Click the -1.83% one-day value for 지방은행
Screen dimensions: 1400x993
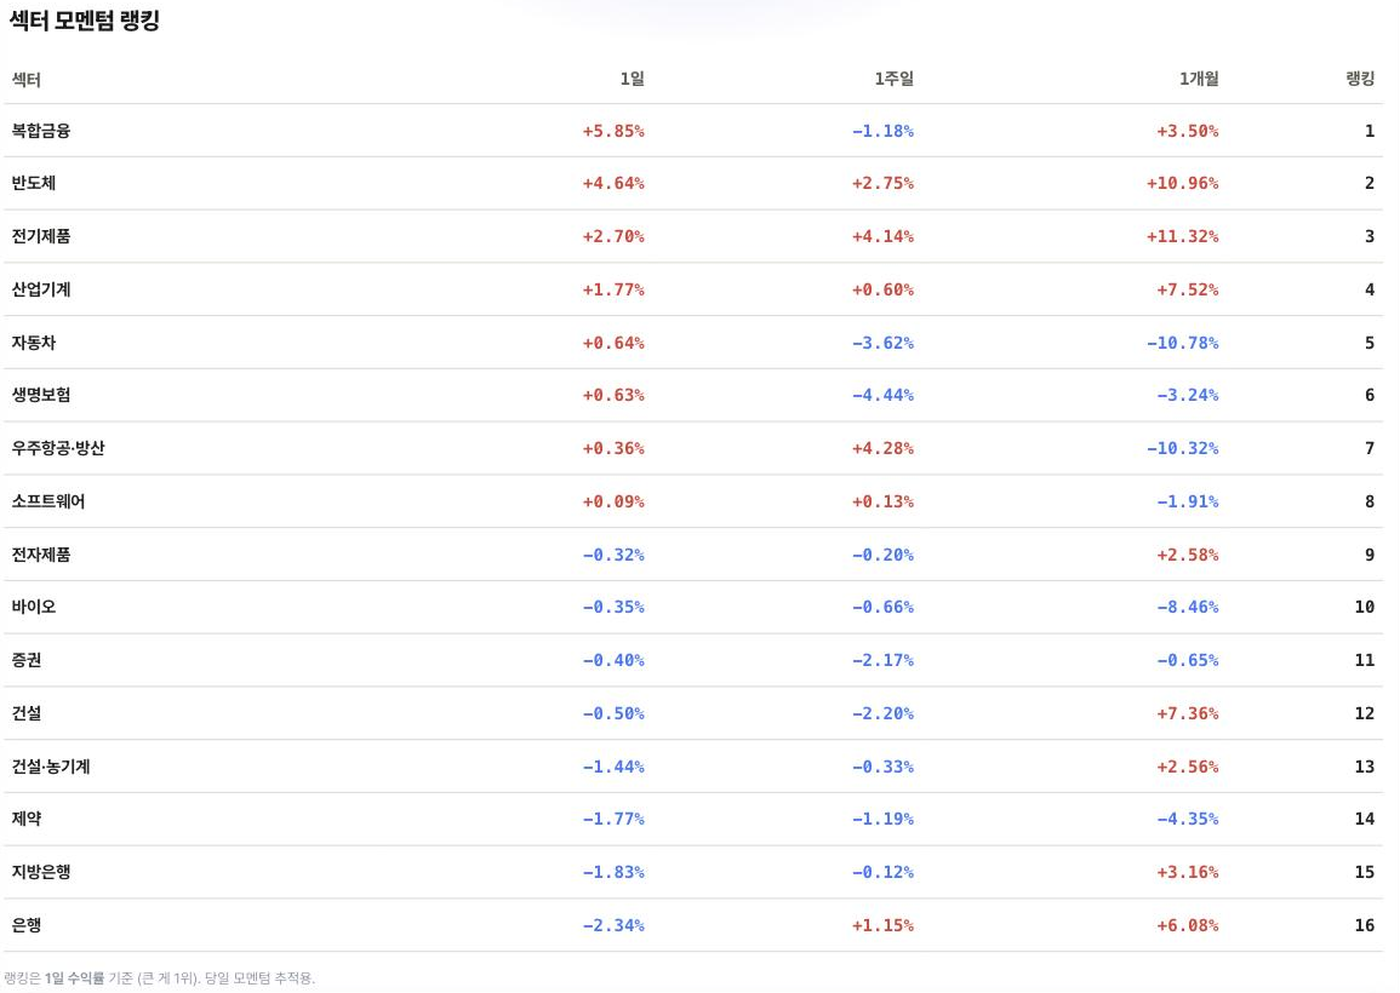click(613, 872)
